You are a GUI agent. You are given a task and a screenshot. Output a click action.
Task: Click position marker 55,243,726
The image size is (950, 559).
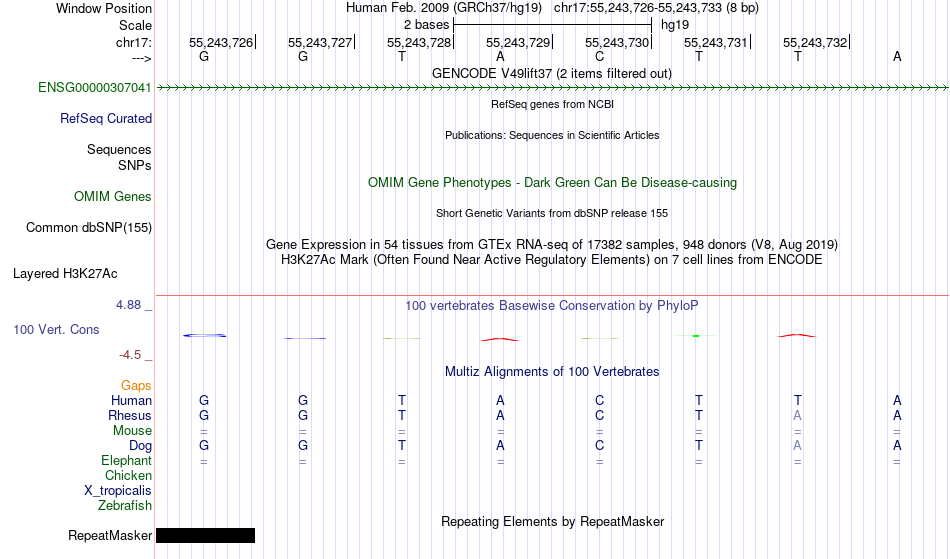222,42
